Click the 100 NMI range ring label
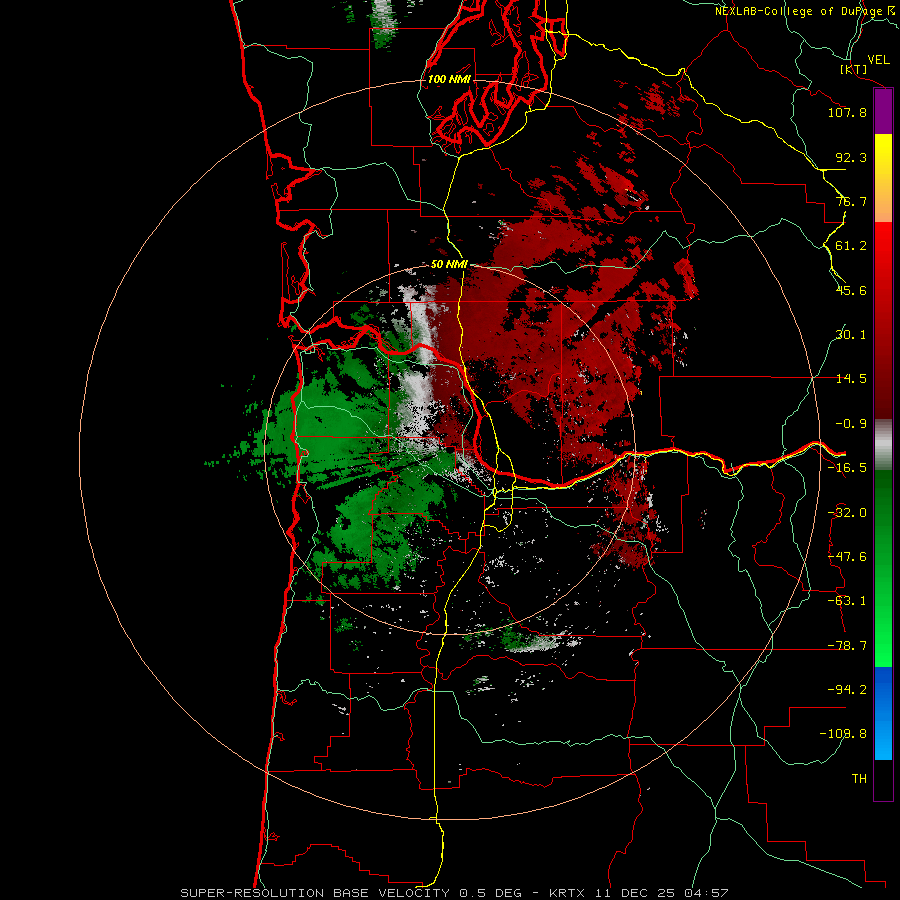 449,79
